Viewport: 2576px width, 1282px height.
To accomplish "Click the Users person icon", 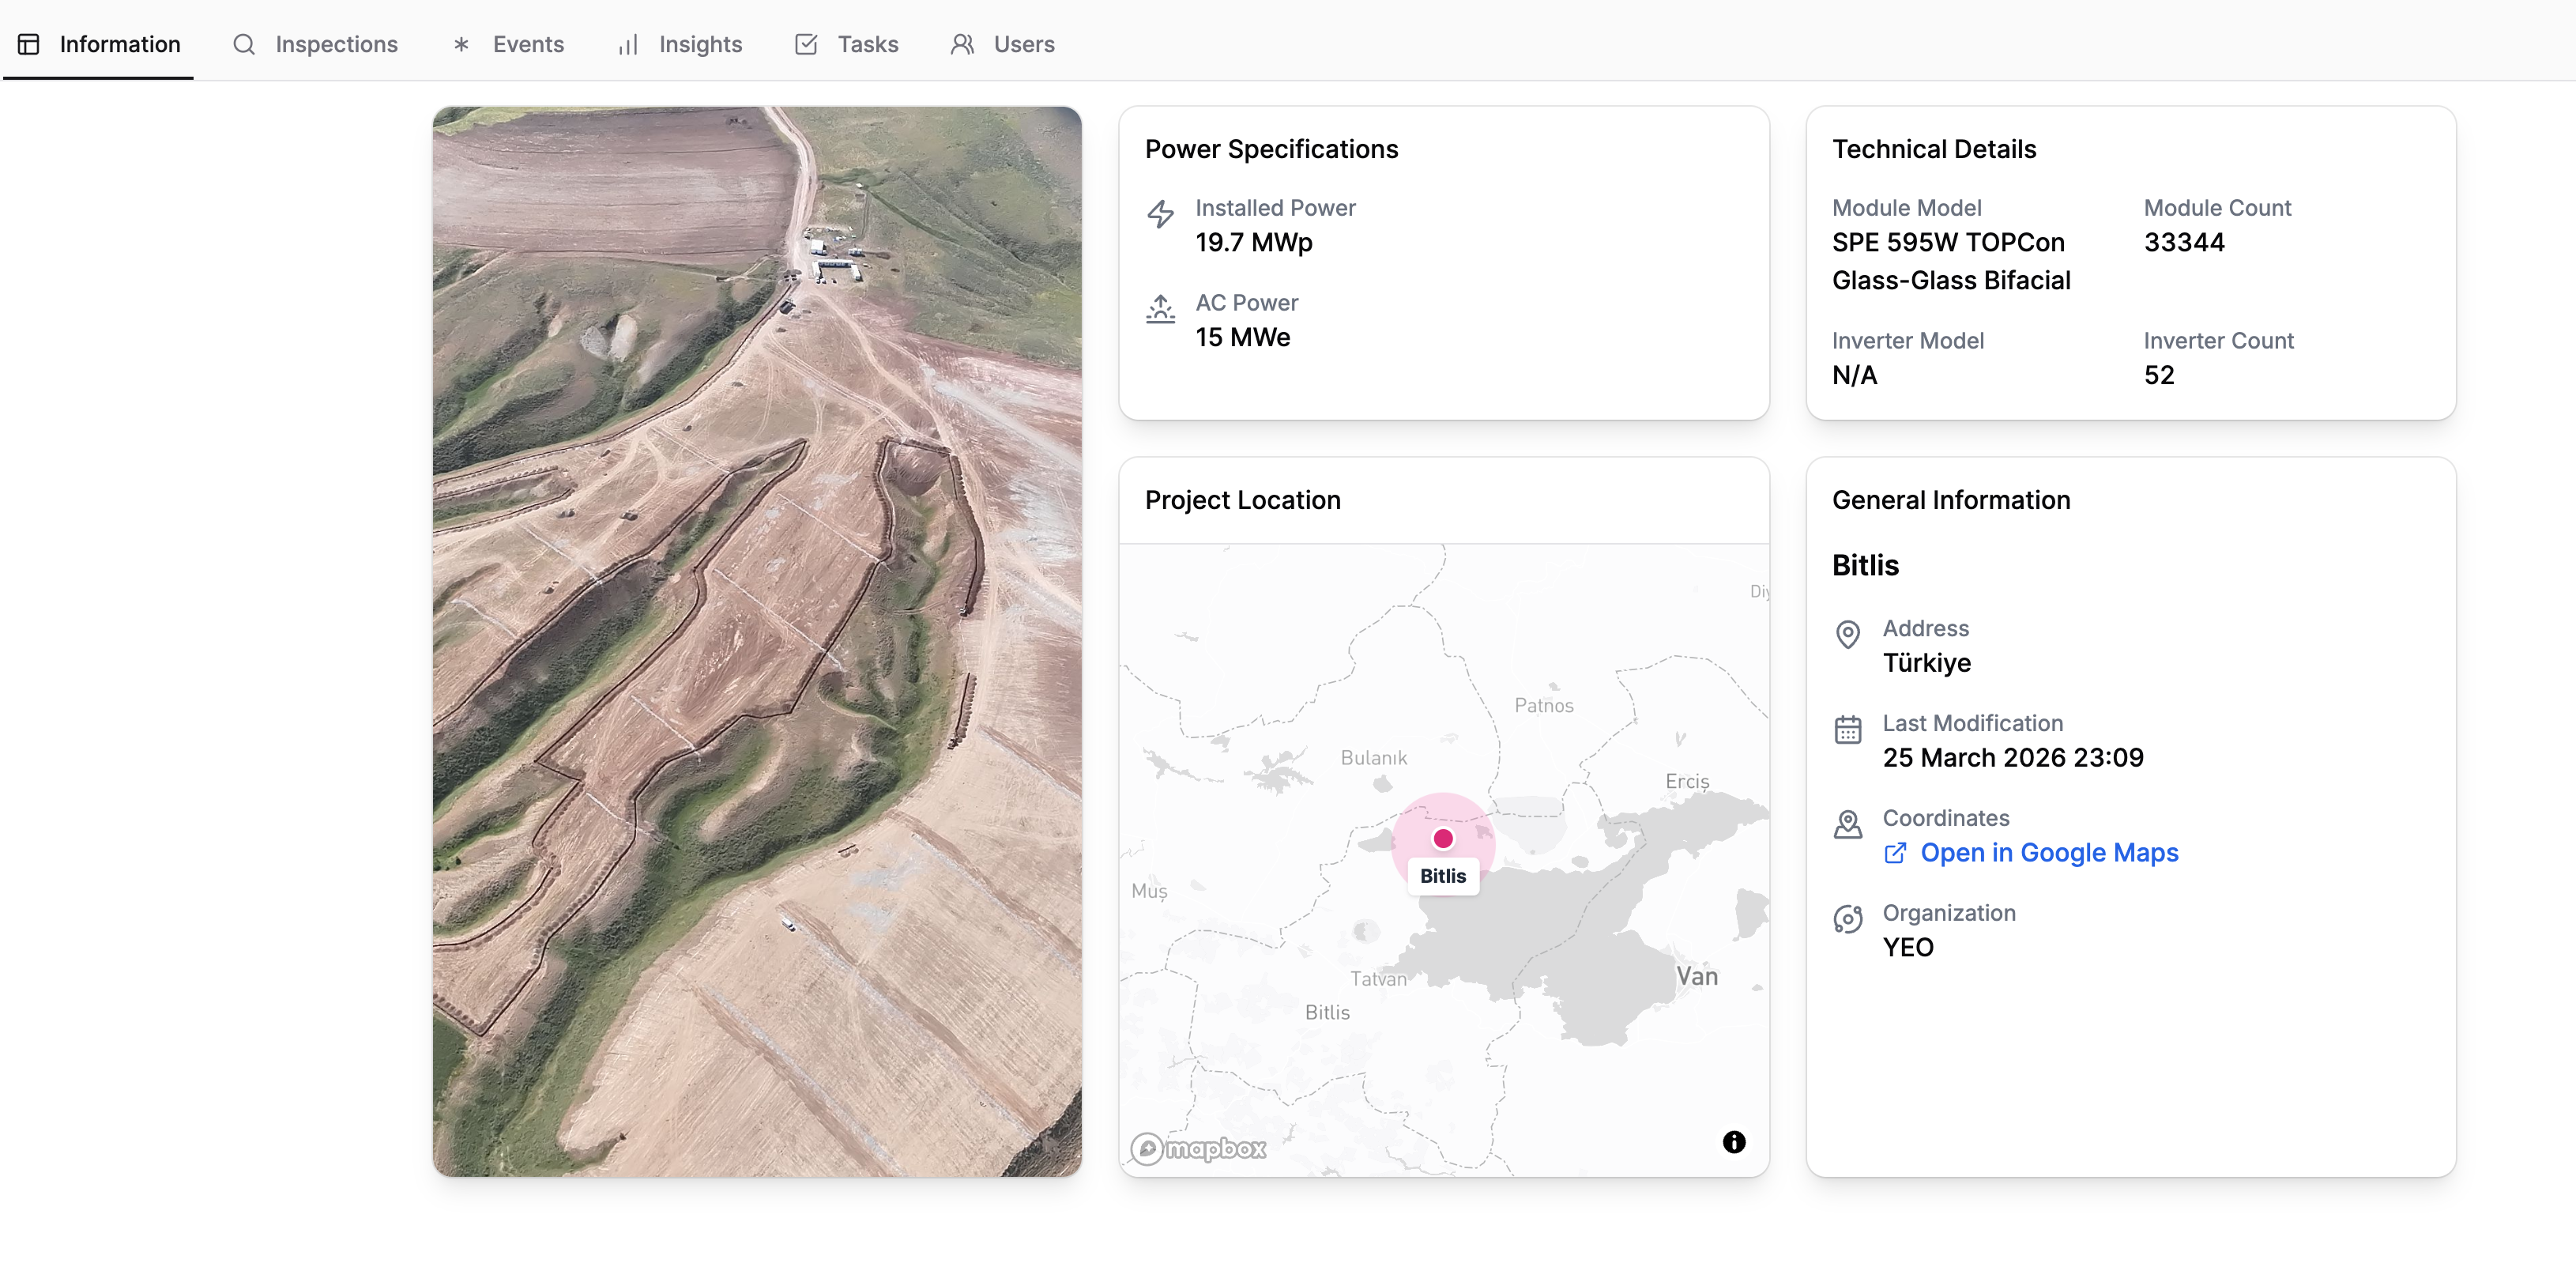I will coord(961,44).
